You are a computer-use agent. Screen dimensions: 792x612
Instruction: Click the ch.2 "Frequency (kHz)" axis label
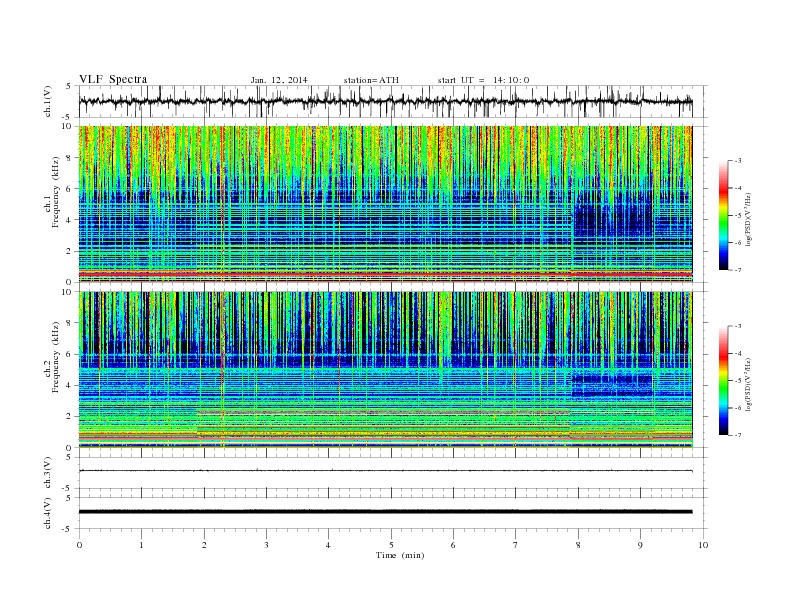(56, 356)
